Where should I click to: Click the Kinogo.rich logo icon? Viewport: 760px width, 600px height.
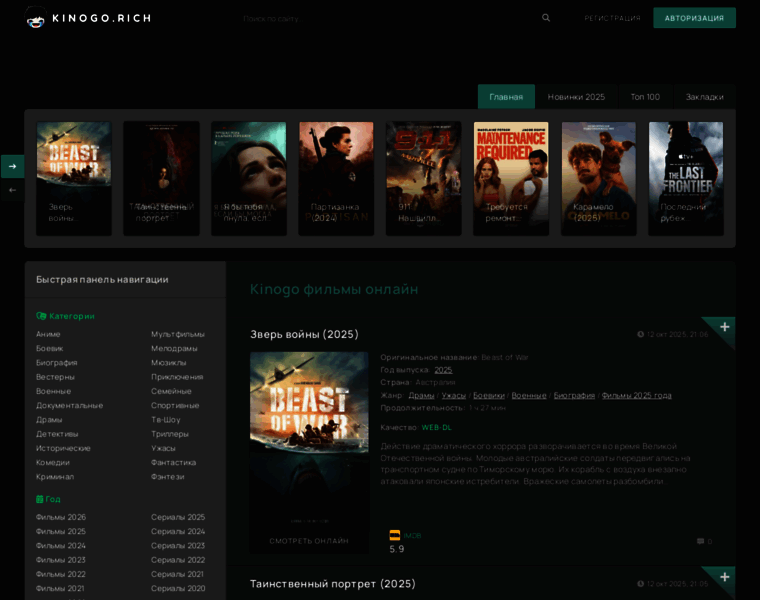tap(36, 18)
